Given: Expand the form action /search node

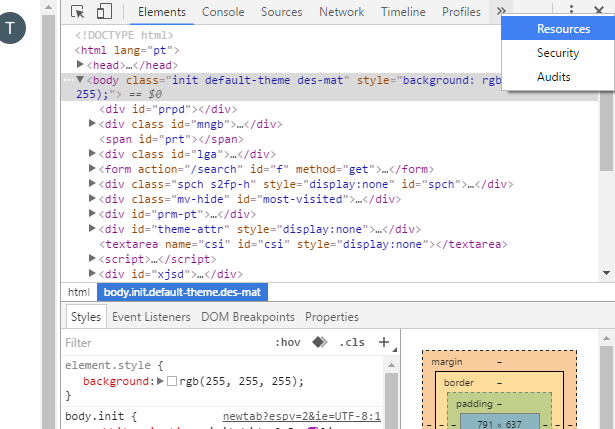Looking at the screenshot, I should coord(92,168).
